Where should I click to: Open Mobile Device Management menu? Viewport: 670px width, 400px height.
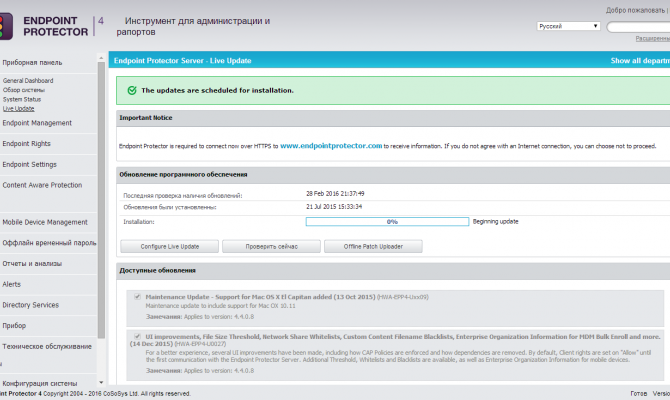tap(45, 222)
